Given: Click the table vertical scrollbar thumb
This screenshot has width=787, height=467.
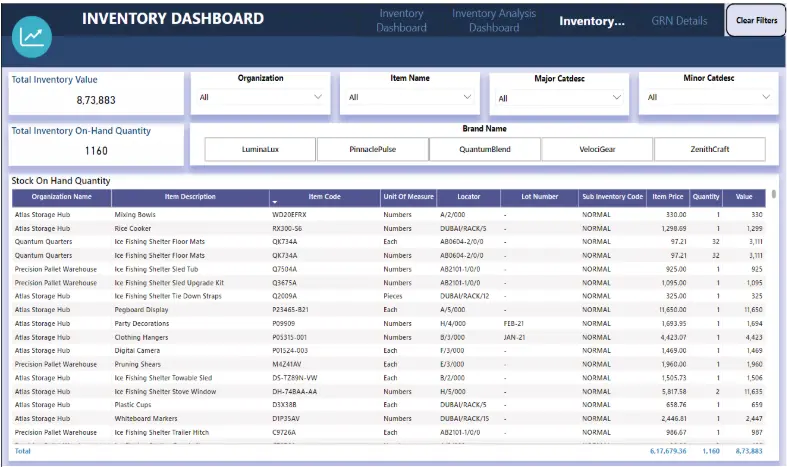Looking at the screenshot, I should (x=773, y=194).
